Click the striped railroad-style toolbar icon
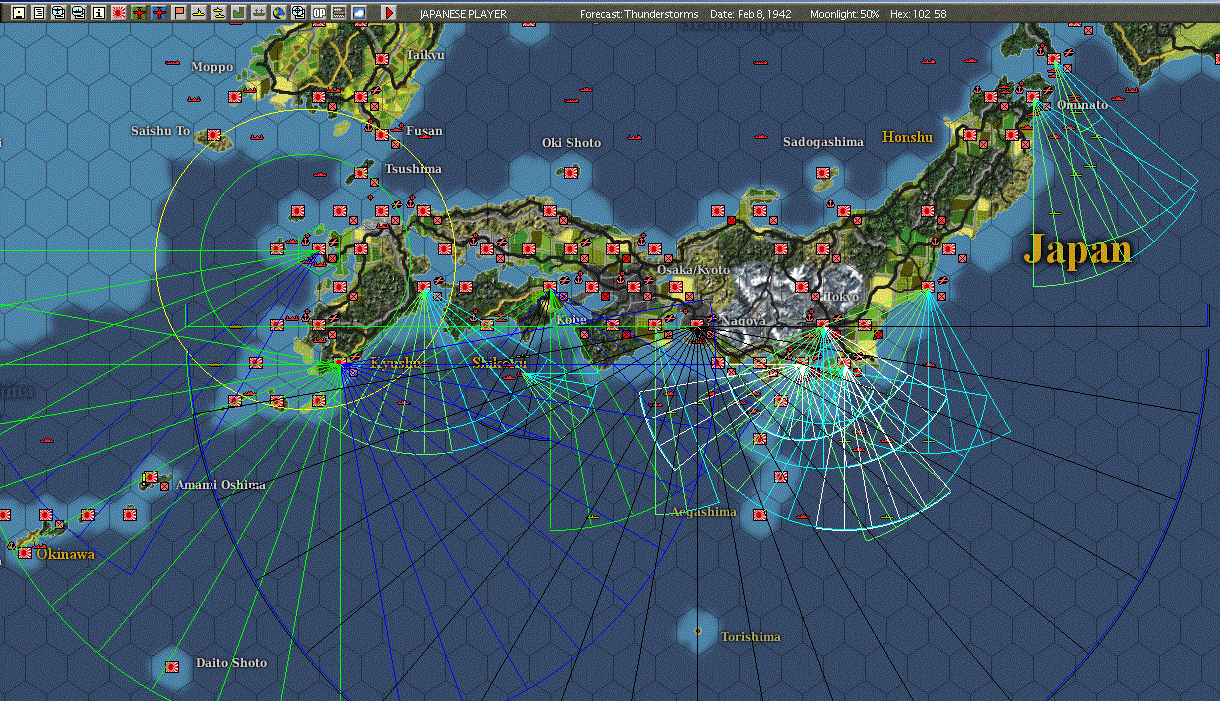 (338, 13)
